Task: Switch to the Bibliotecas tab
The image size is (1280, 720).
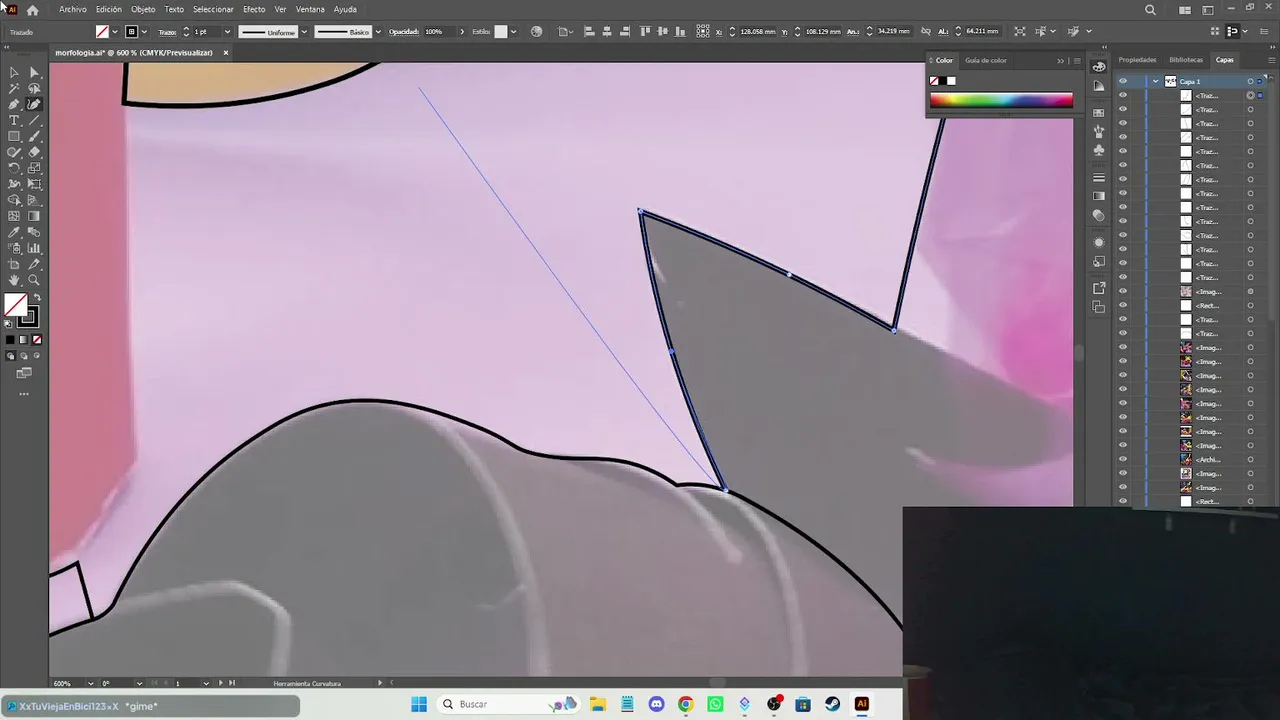Action: coord(1186,60)
